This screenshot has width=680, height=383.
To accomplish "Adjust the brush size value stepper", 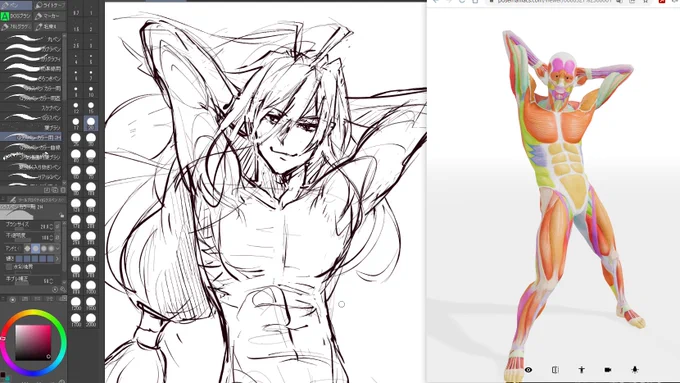I will 51,226.
